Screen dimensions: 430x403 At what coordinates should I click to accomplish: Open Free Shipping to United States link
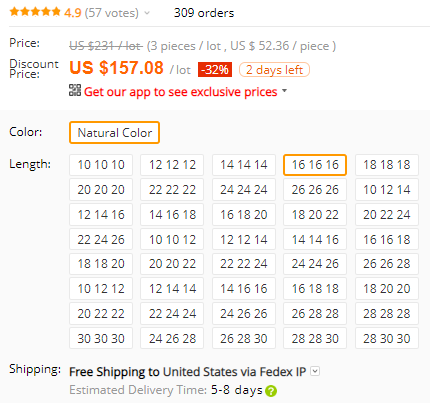click(x=187, y=372)
